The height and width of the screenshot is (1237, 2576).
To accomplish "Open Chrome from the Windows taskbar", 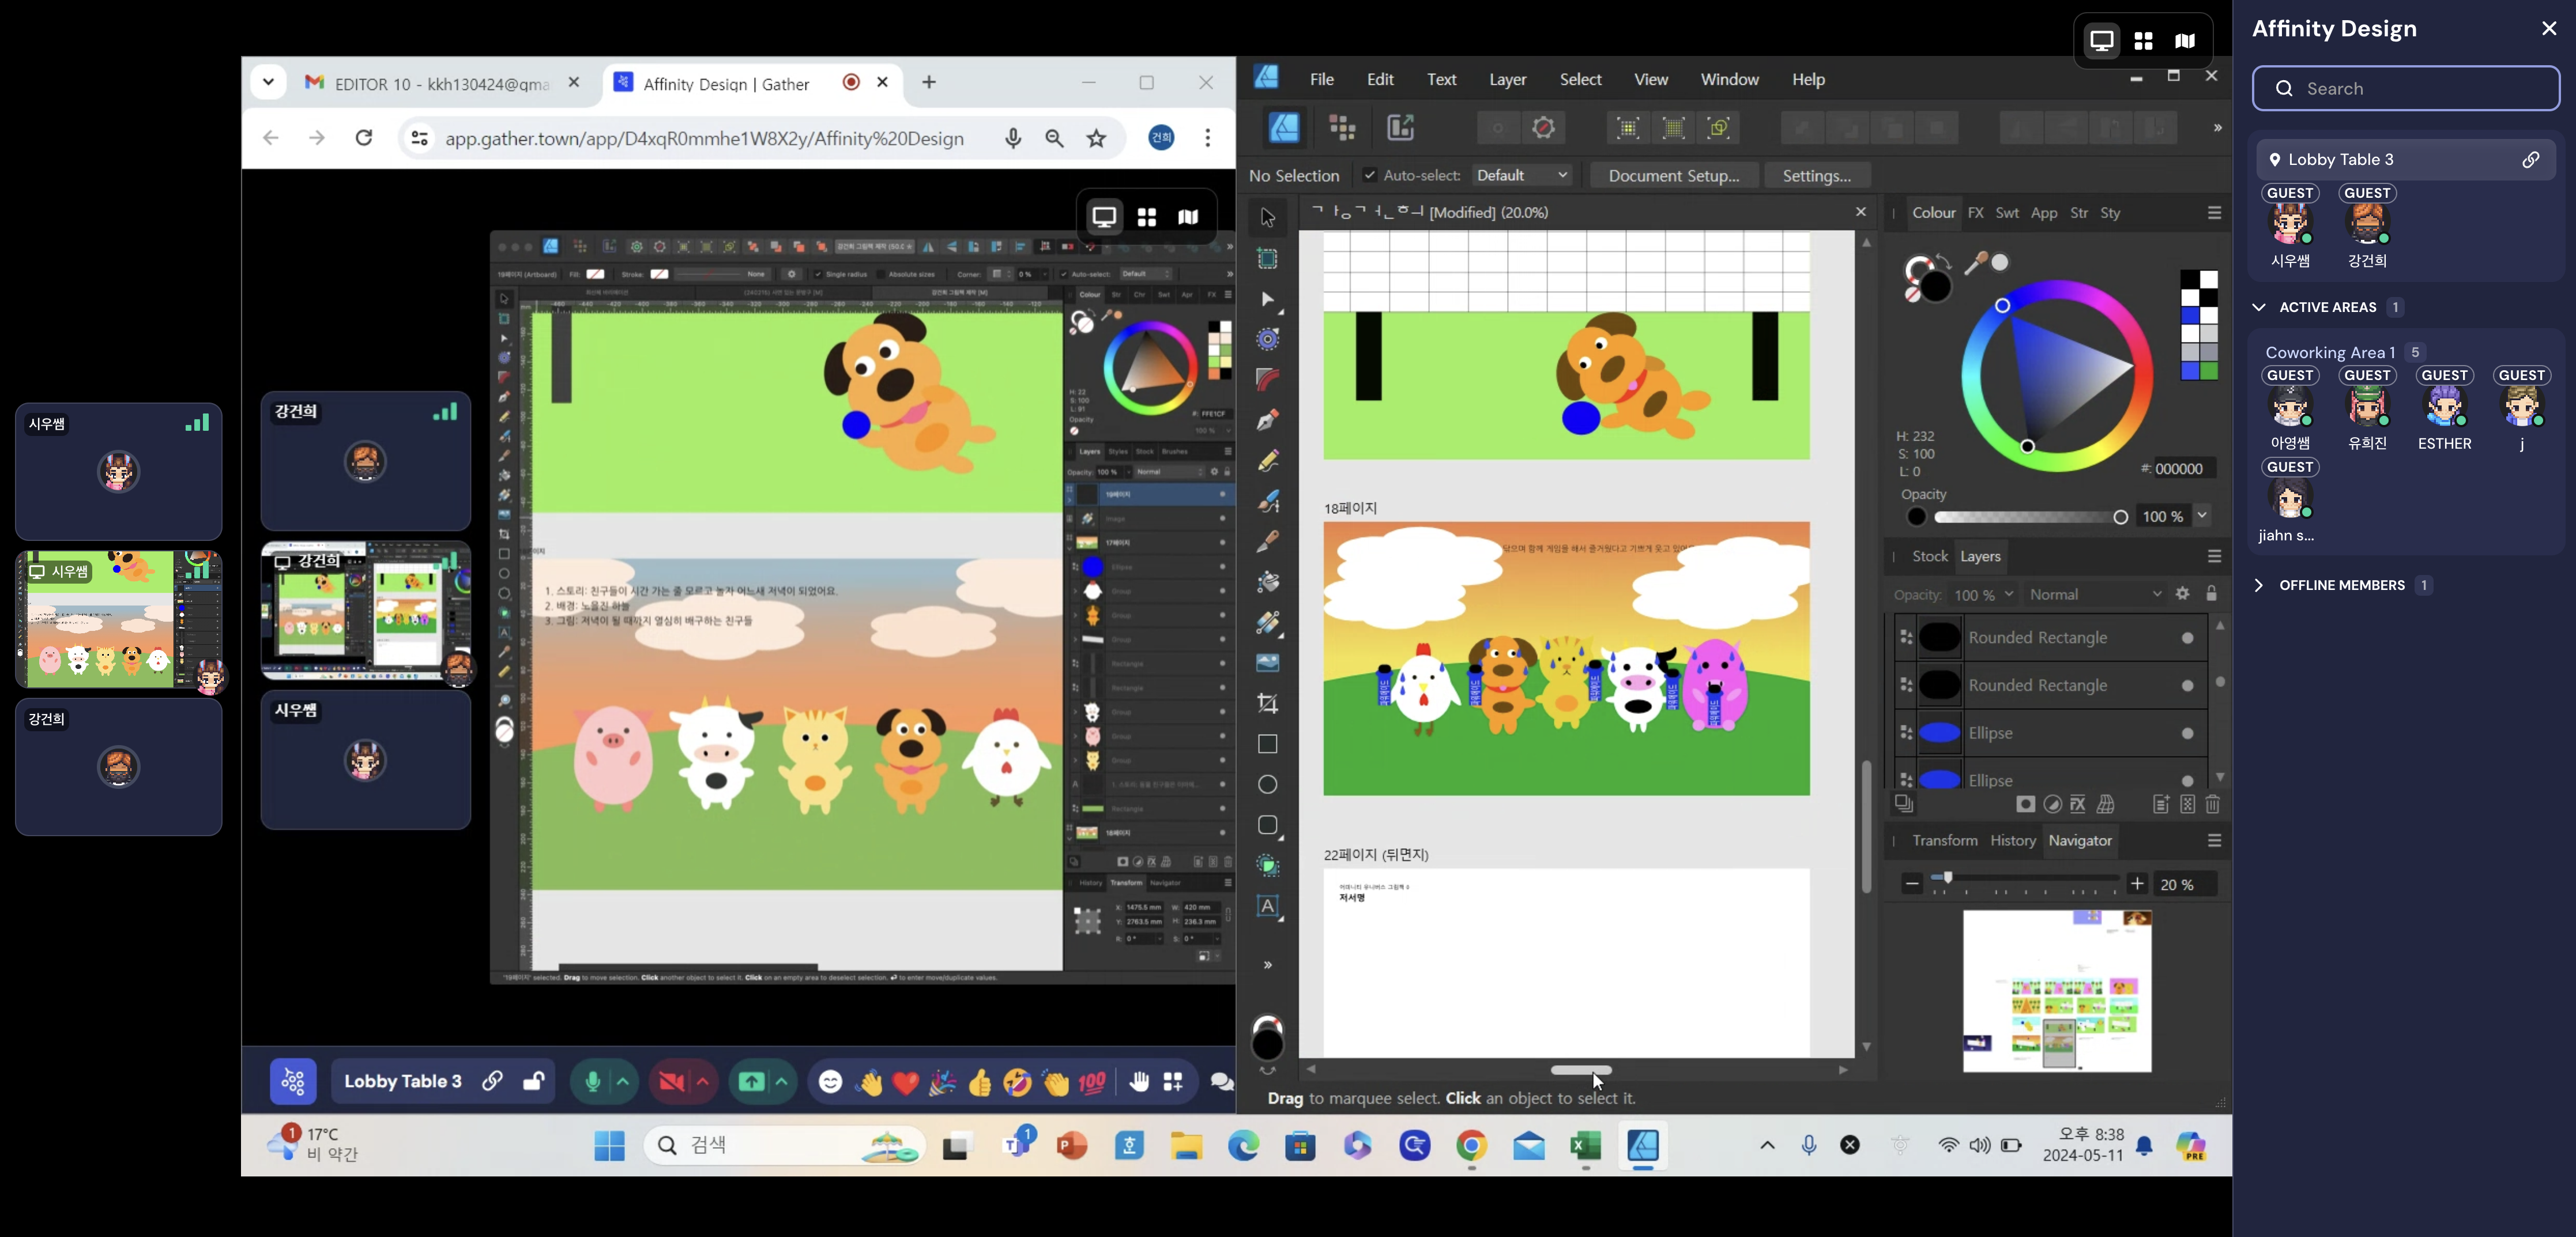I will click(x=1471, y=1146).
